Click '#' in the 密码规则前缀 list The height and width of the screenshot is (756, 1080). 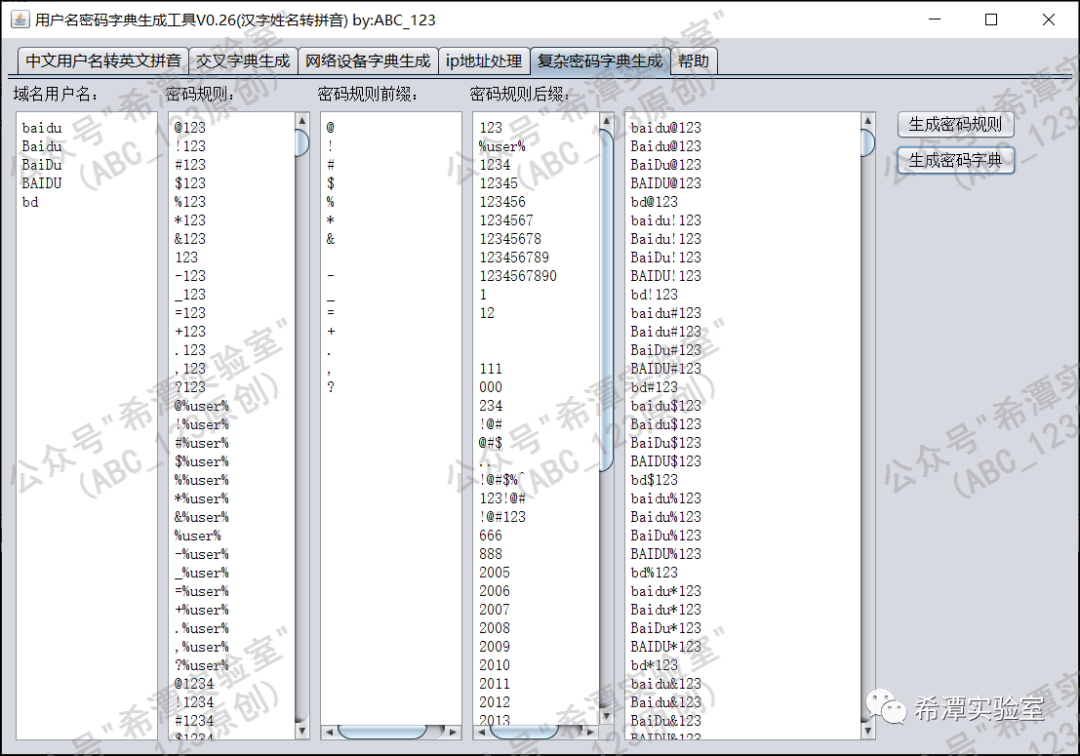[x=331, y=165]
